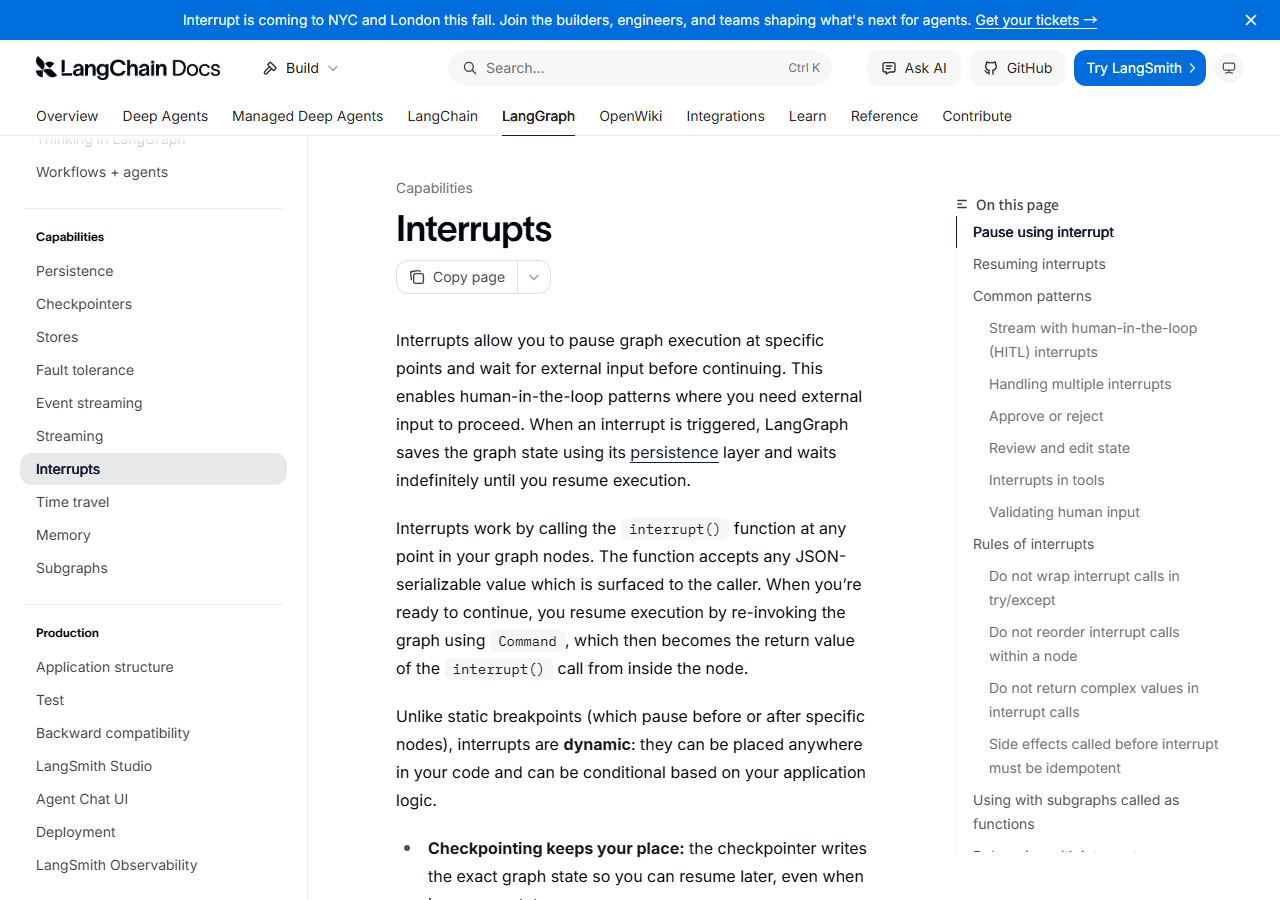The image size is (1280, 900).
Task: Open the Test sidebar page
Action: (153, 700)
